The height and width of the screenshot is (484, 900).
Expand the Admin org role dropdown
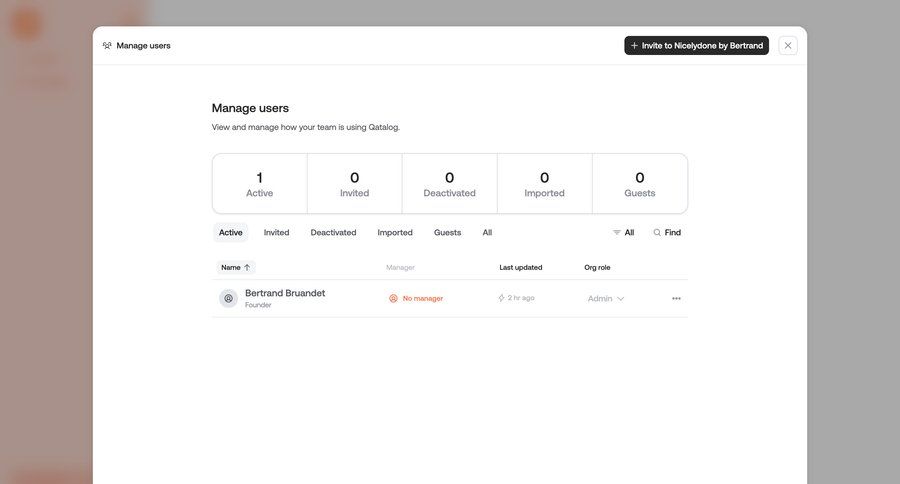(606, 299)
